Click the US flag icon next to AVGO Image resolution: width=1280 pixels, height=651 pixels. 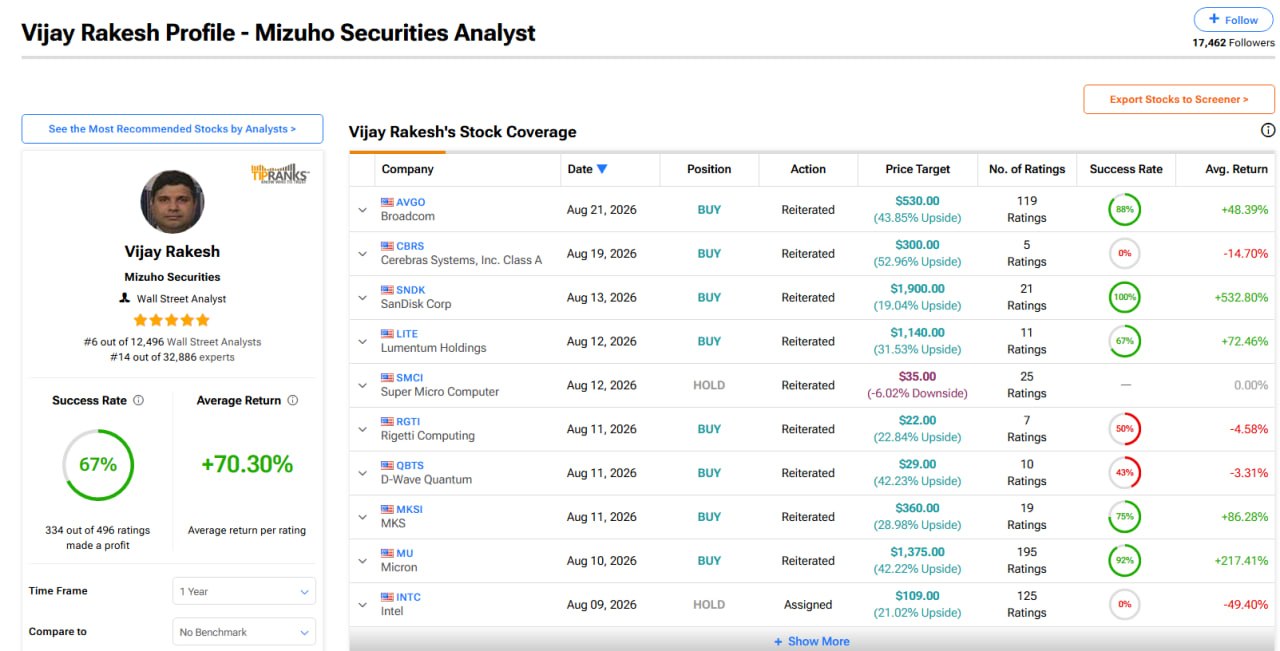[x=387, y=202]
